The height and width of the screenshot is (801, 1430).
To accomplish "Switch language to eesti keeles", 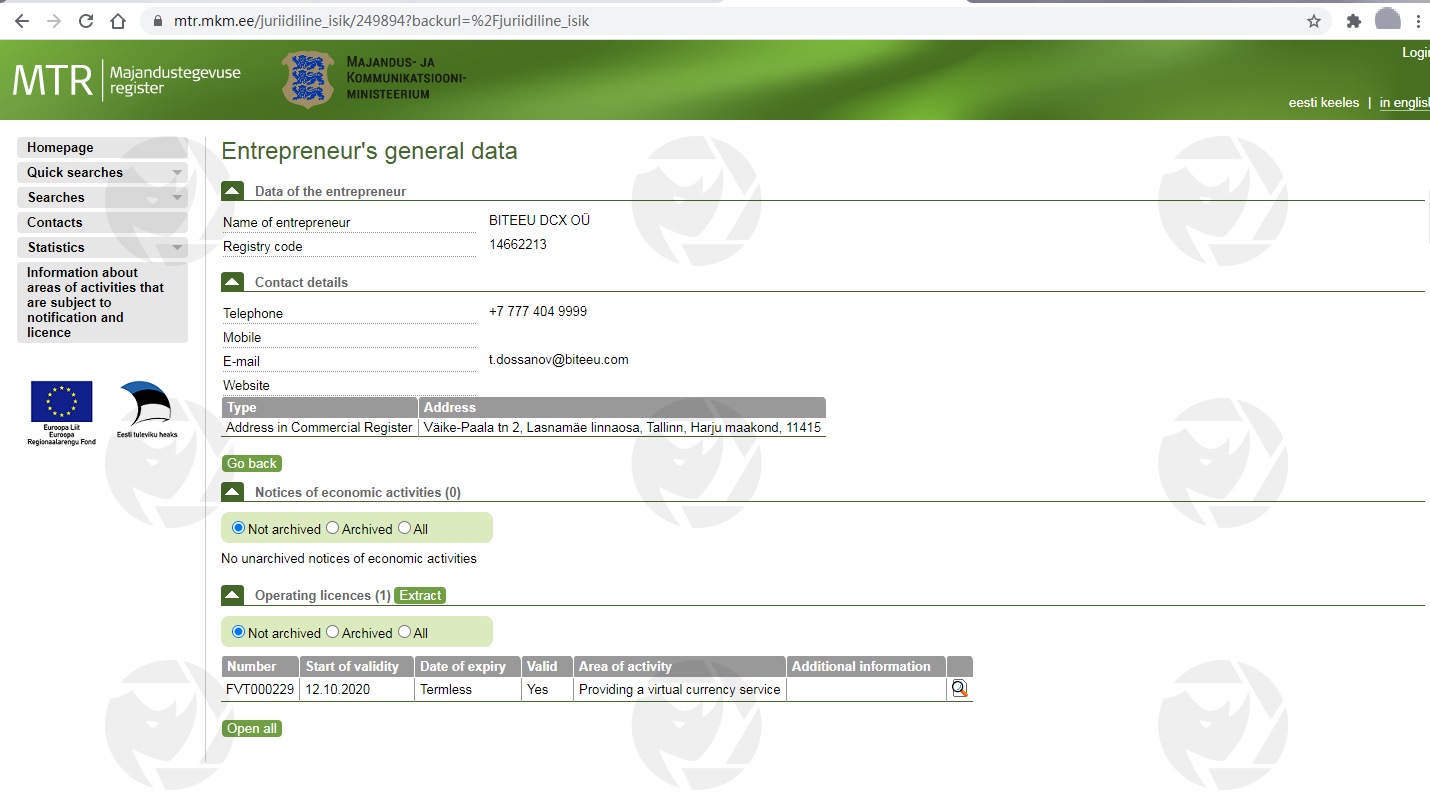I will (1323, 103).
